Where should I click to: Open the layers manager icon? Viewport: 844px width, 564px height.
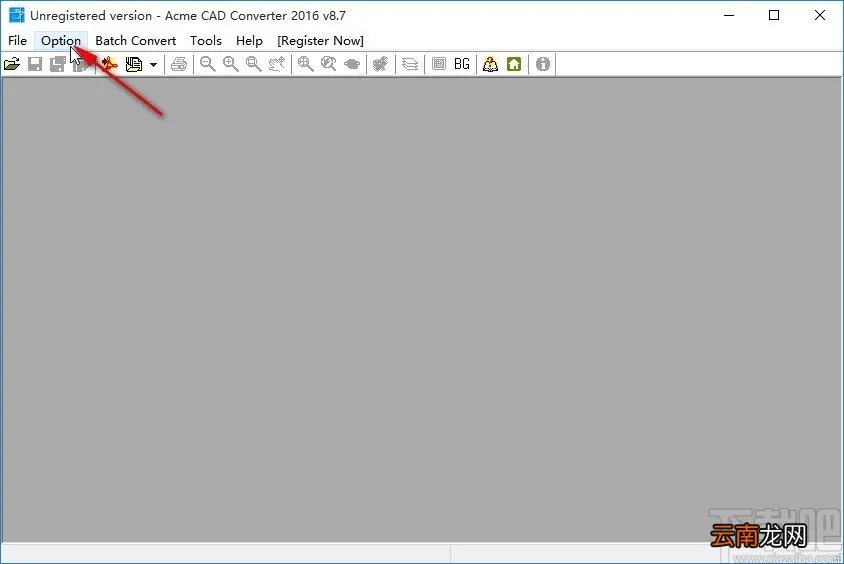coord(410,64)
